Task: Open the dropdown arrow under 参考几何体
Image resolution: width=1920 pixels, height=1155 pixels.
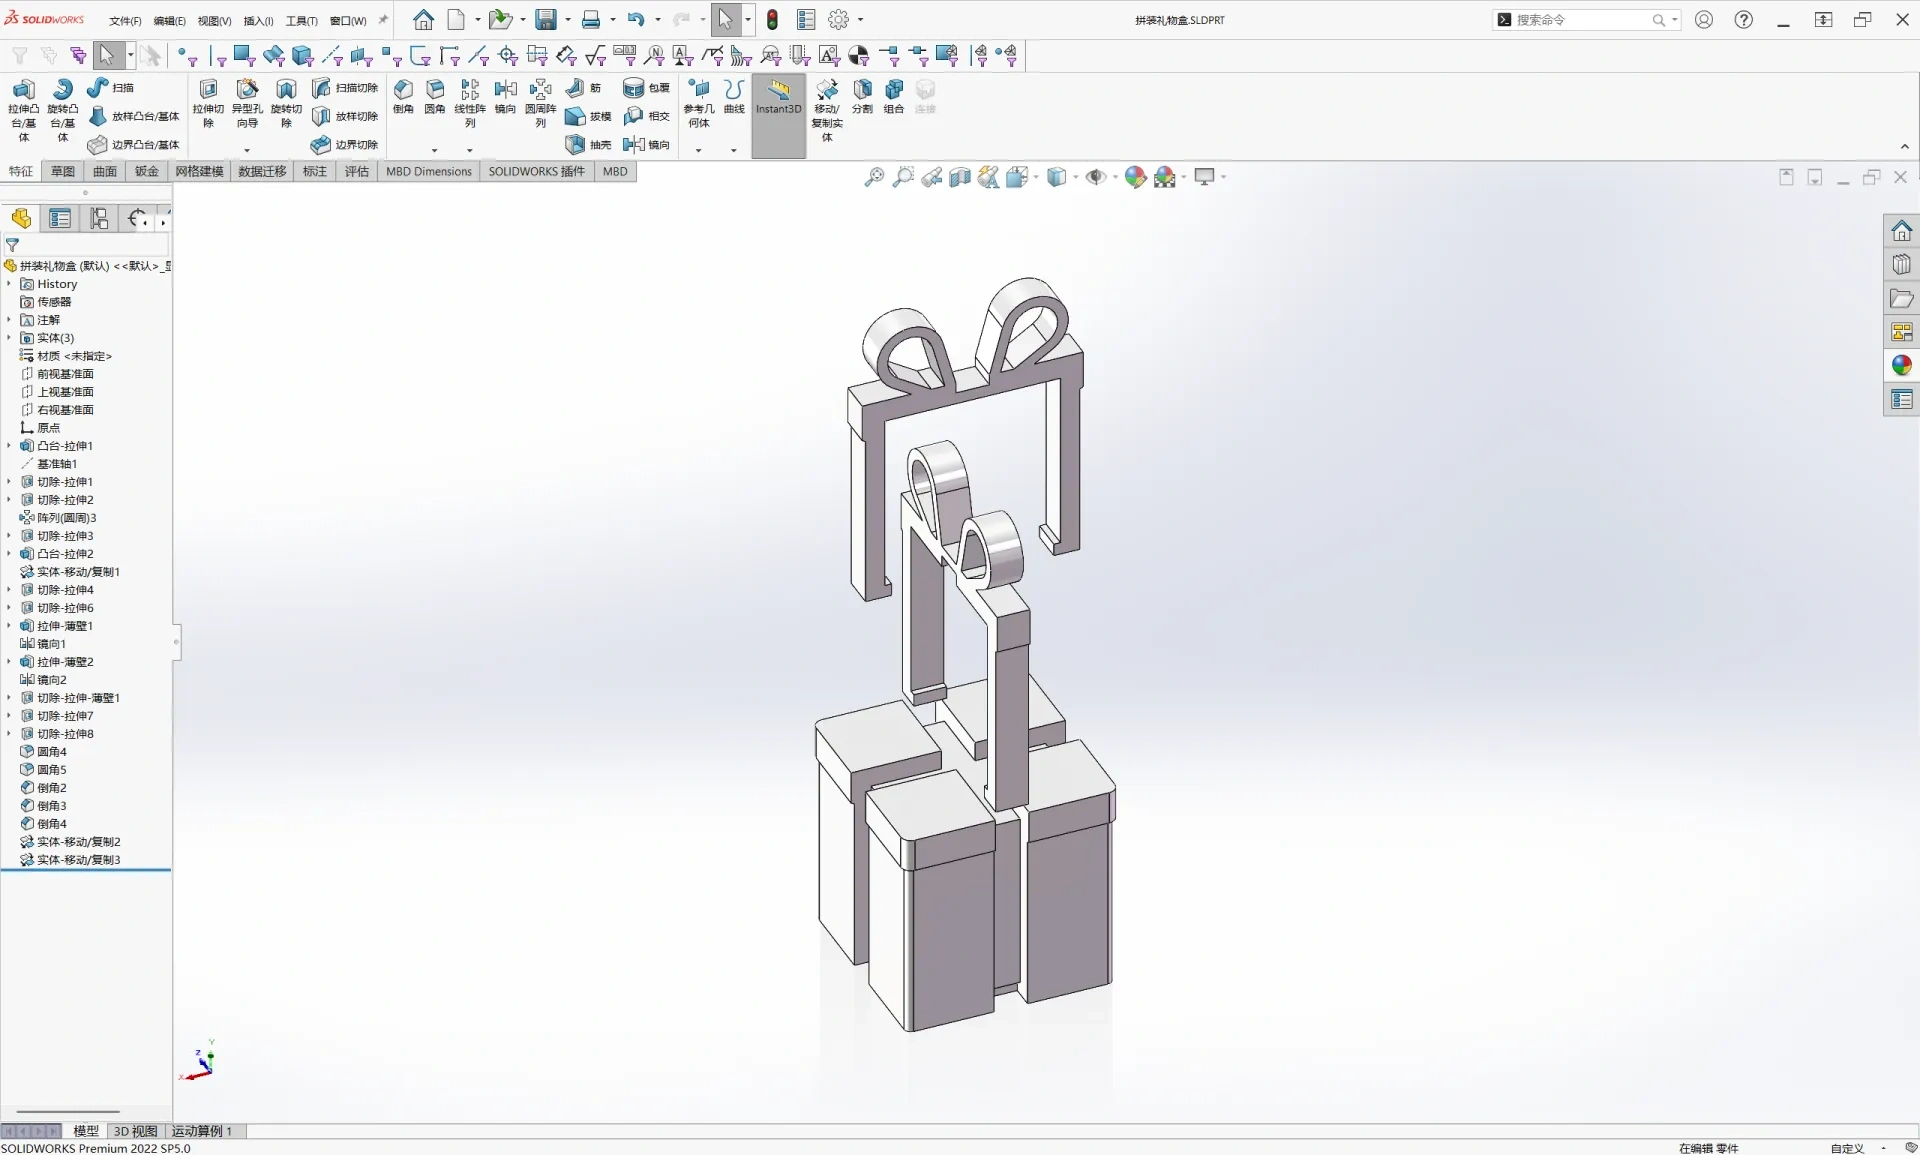Action: (698, 150)
